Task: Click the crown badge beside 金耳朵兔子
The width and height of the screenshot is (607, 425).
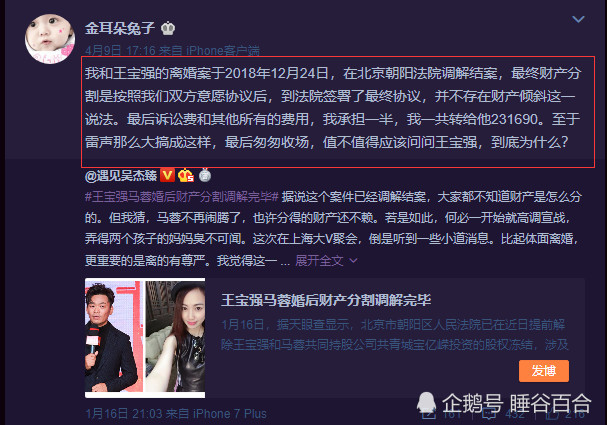Action: (168, 29)
